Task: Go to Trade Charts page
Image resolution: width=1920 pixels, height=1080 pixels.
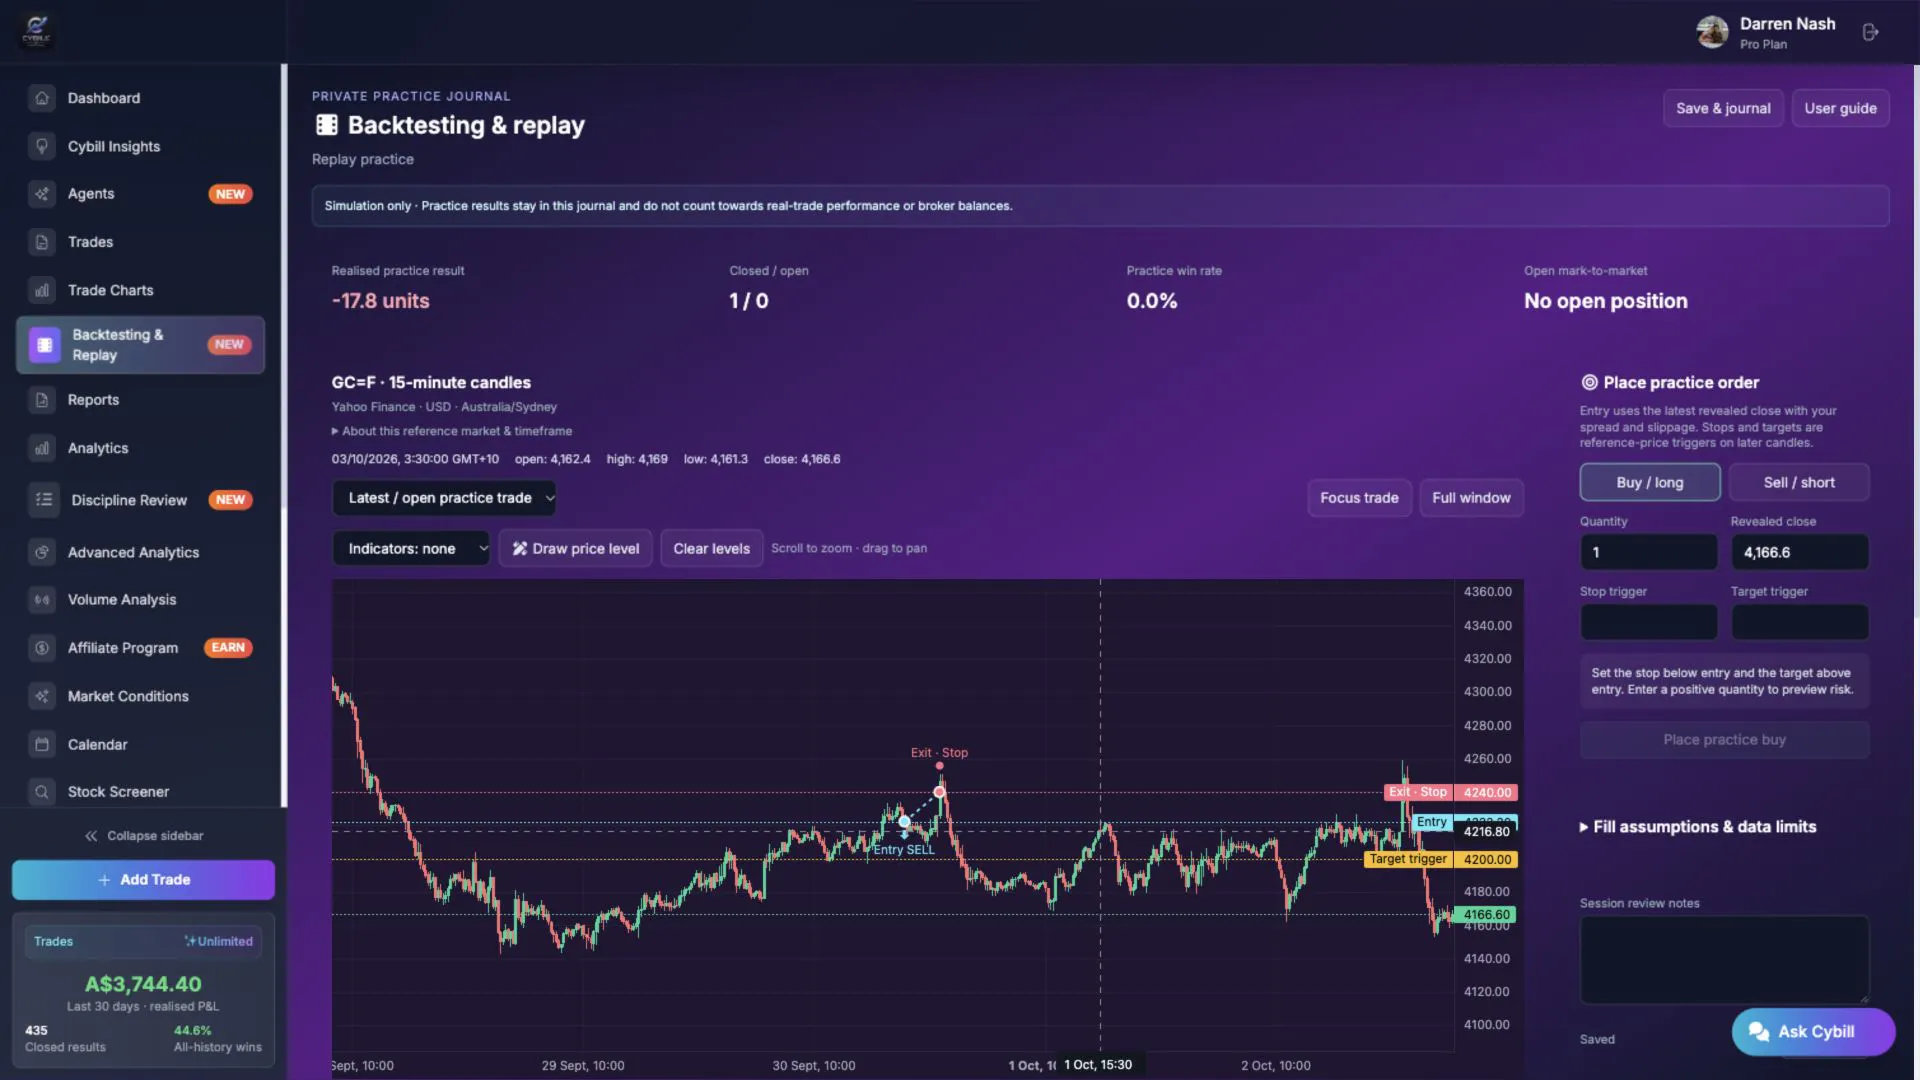Action: point(140,290)
